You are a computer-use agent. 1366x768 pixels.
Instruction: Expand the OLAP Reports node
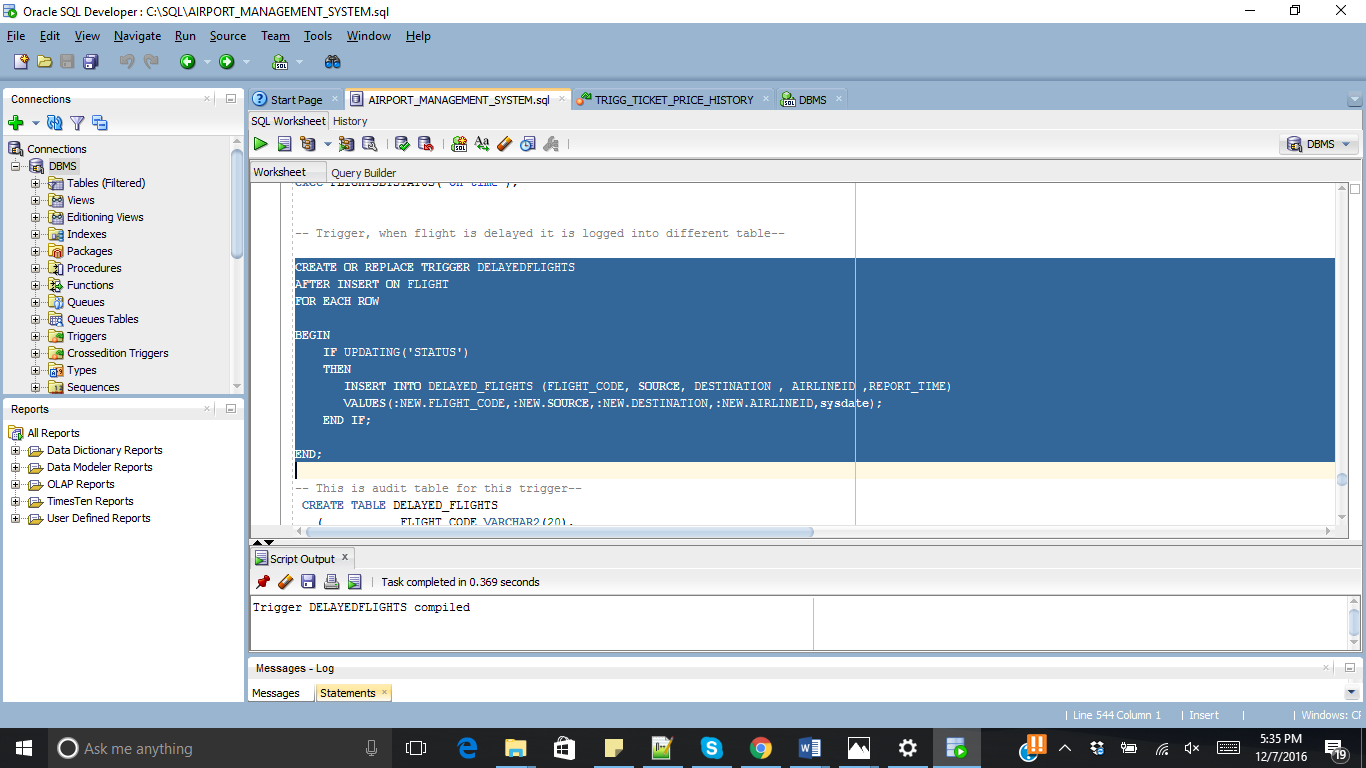click(16, 484)
